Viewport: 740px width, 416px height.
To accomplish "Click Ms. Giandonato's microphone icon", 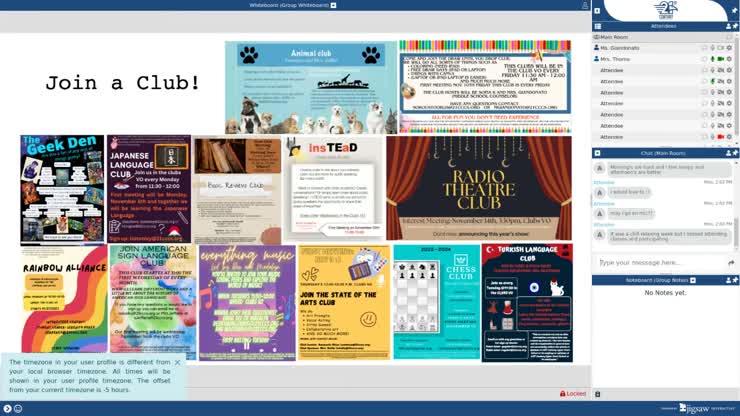I will tap(712, 48).
